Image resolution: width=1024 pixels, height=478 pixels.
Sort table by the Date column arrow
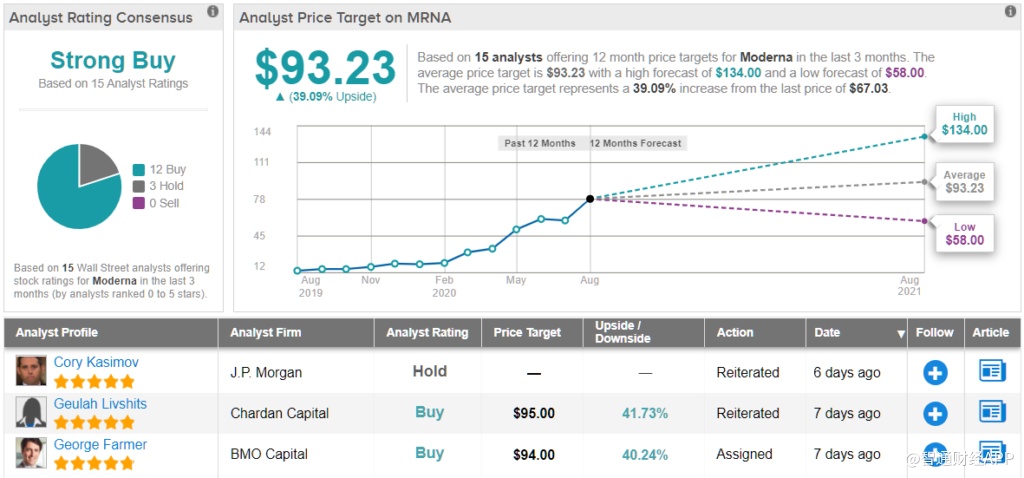pos(901,333)
